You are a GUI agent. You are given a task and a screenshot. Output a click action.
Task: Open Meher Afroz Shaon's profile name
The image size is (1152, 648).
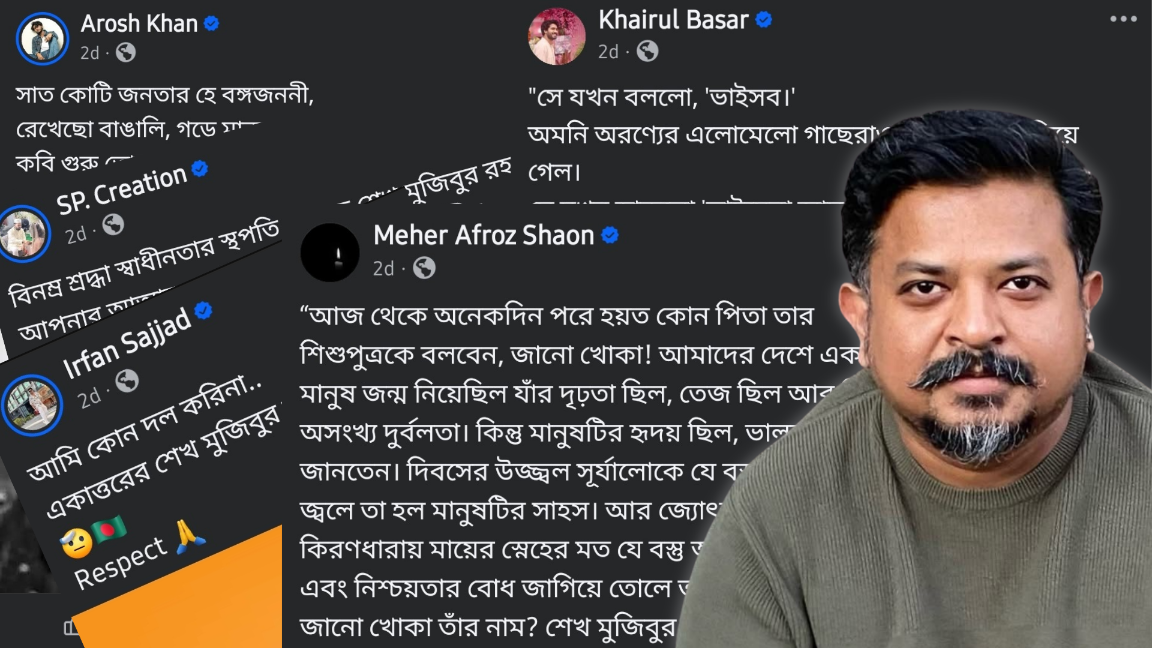tap(483, 235)
